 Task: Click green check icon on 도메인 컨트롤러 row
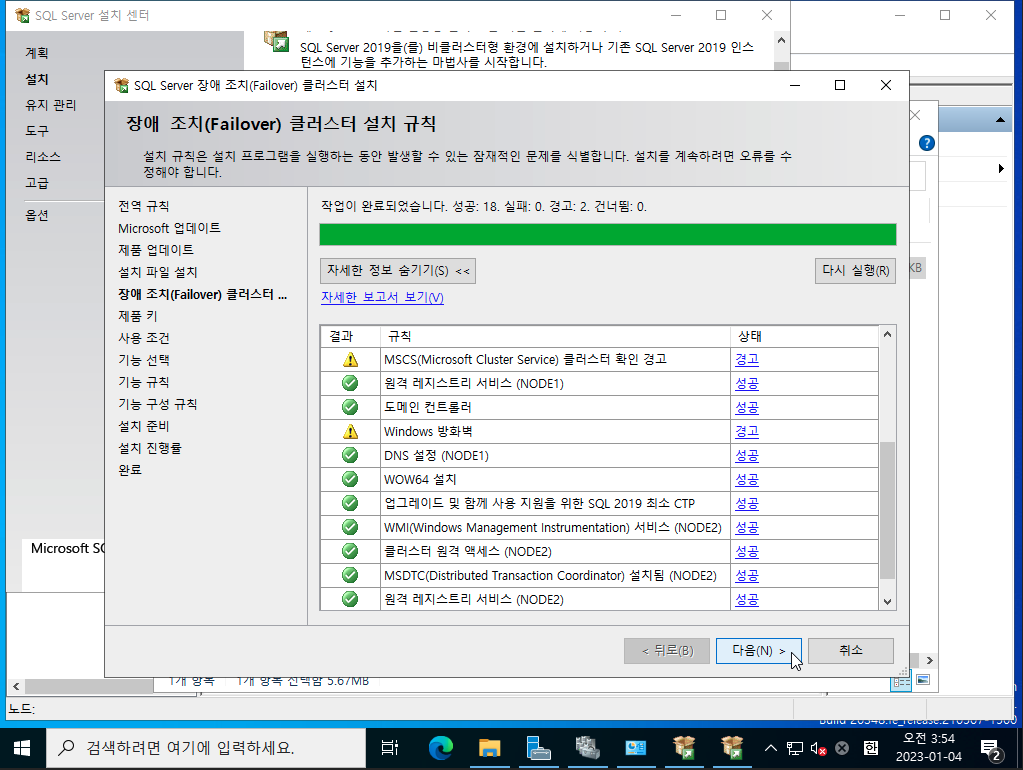pos(350,407)
